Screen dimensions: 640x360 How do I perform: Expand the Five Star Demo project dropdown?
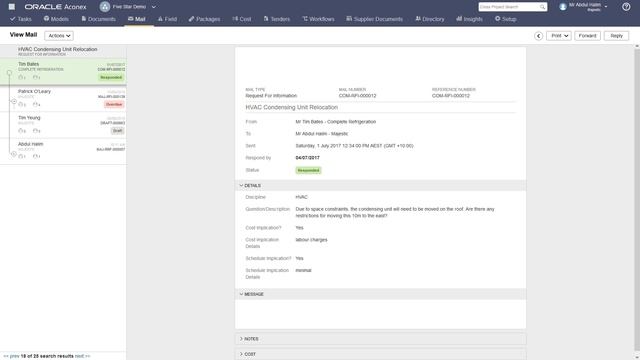pyautogui.click(x=153, y=7)
